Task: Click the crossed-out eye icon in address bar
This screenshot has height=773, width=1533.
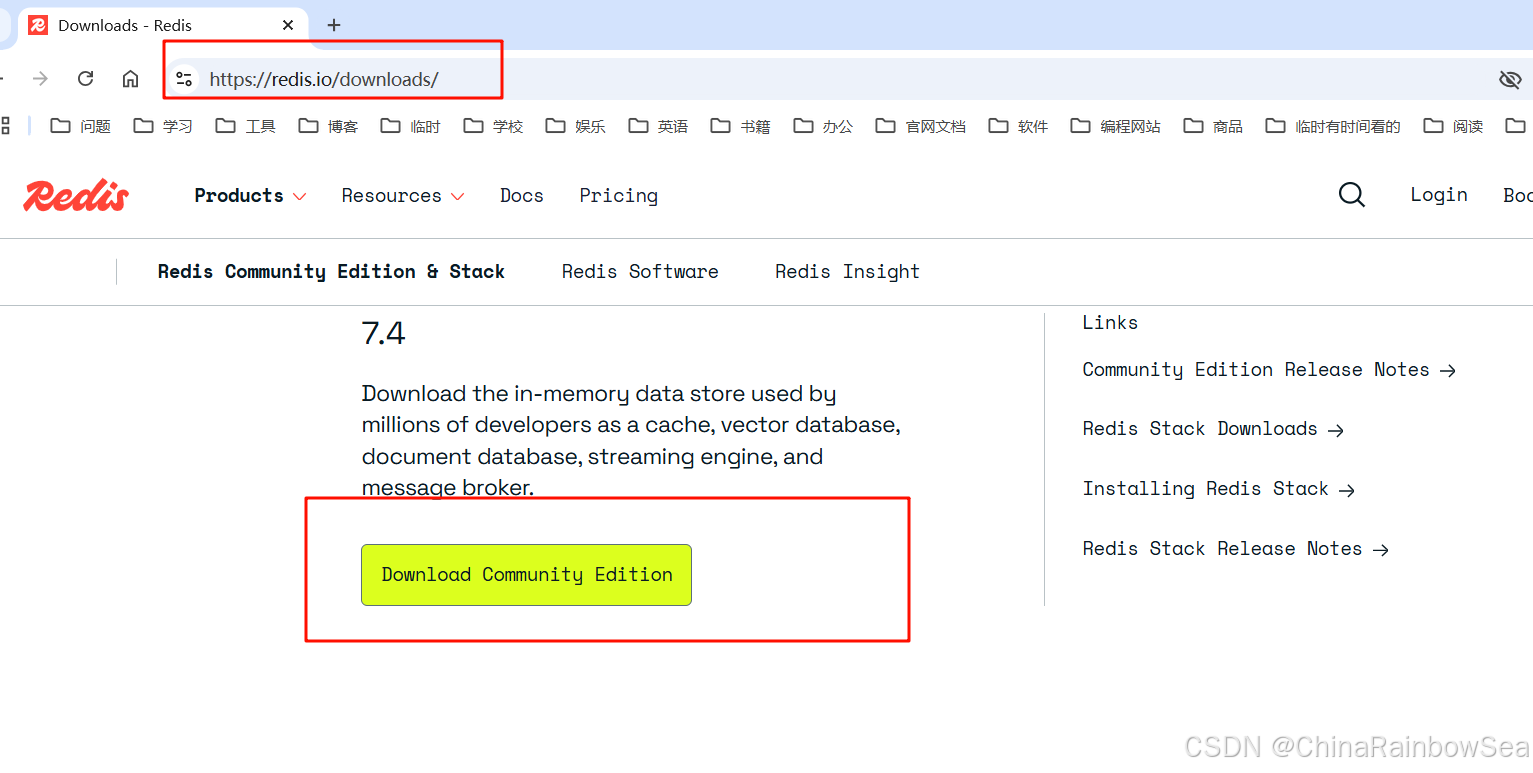Action: coord(1510,80)
